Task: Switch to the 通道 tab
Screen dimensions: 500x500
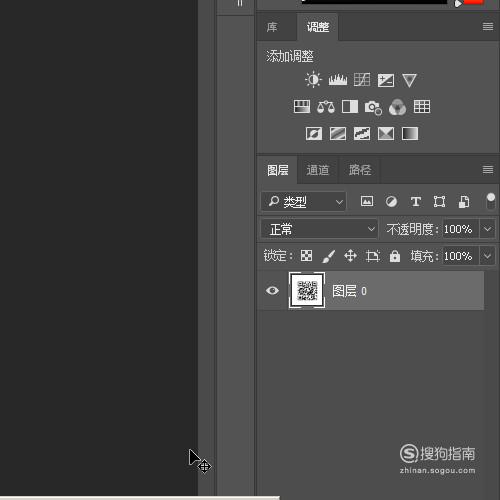Action: coord(318,170)
